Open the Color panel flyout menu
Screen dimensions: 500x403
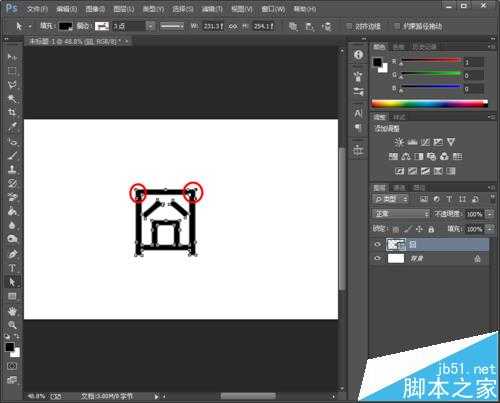(x=492, y=47)
